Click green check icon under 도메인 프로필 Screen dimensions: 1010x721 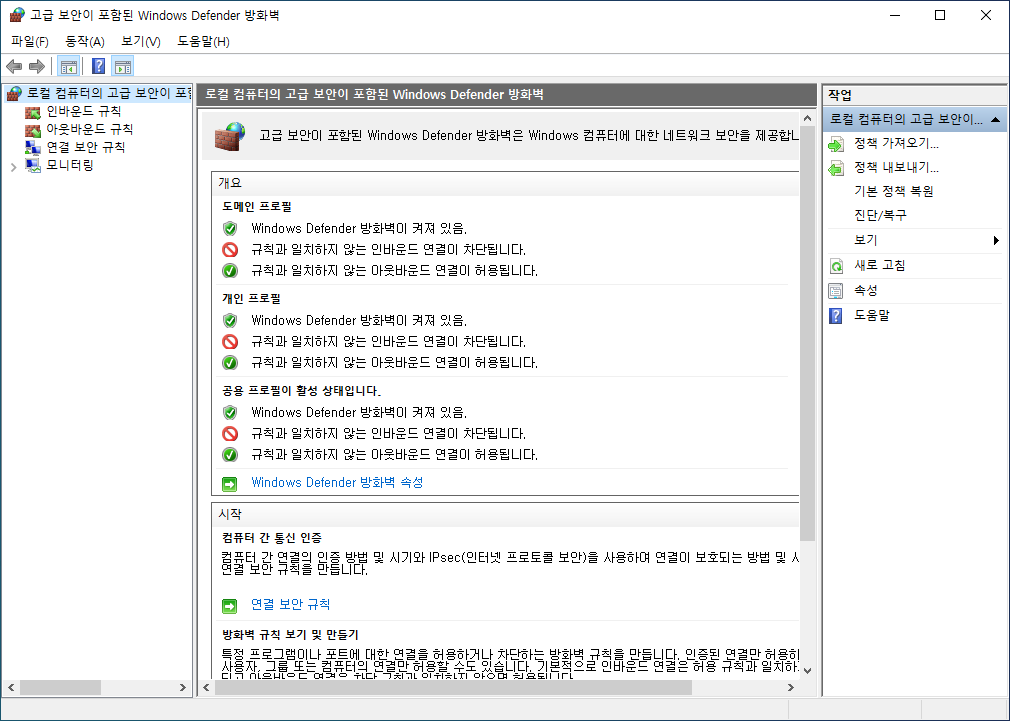230,271
